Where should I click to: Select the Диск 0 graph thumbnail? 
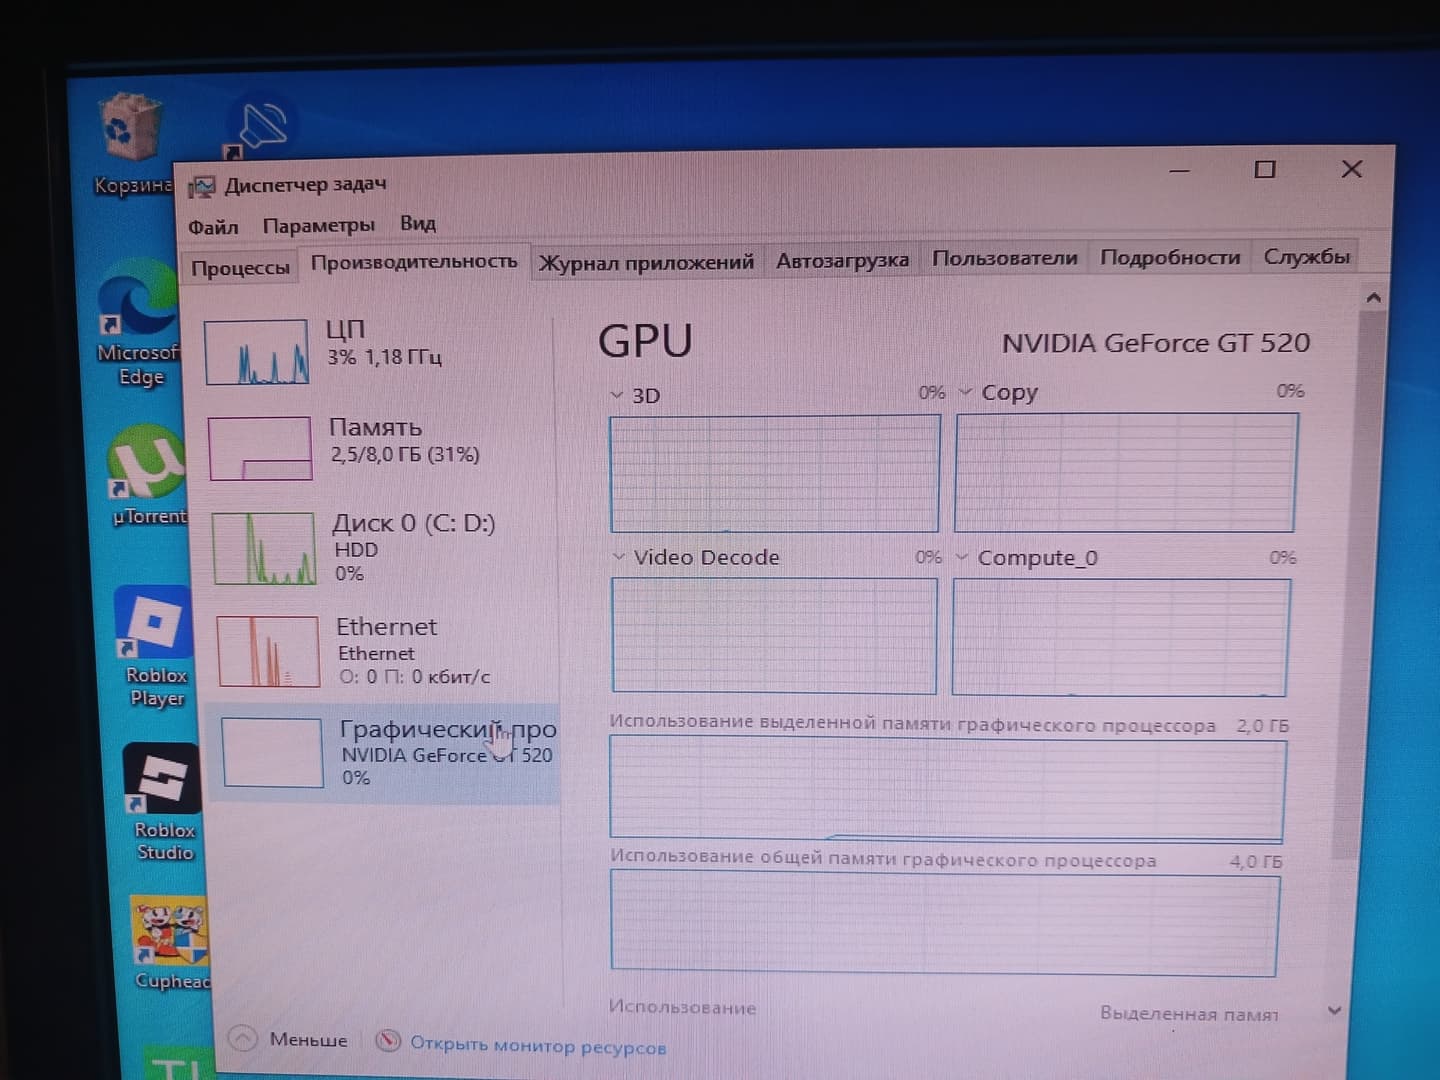point(264,548)
